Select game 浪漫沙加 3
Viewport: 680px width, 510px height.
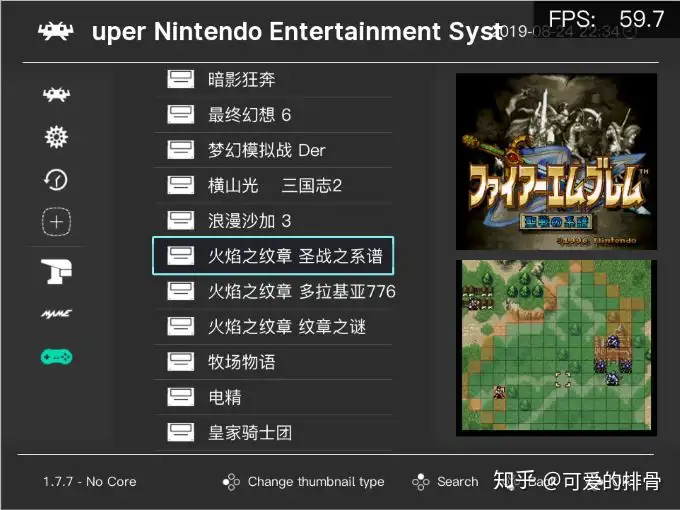[273, 221]
